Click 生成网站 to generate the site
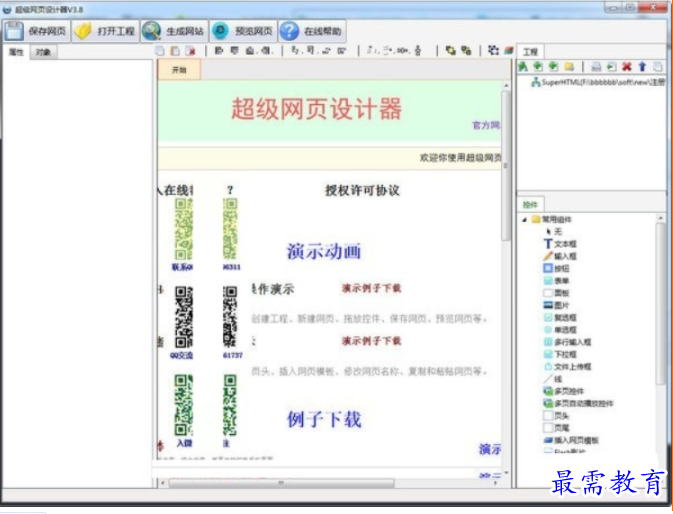The width and height of the screenshot is (673, 514). [174, 31]
